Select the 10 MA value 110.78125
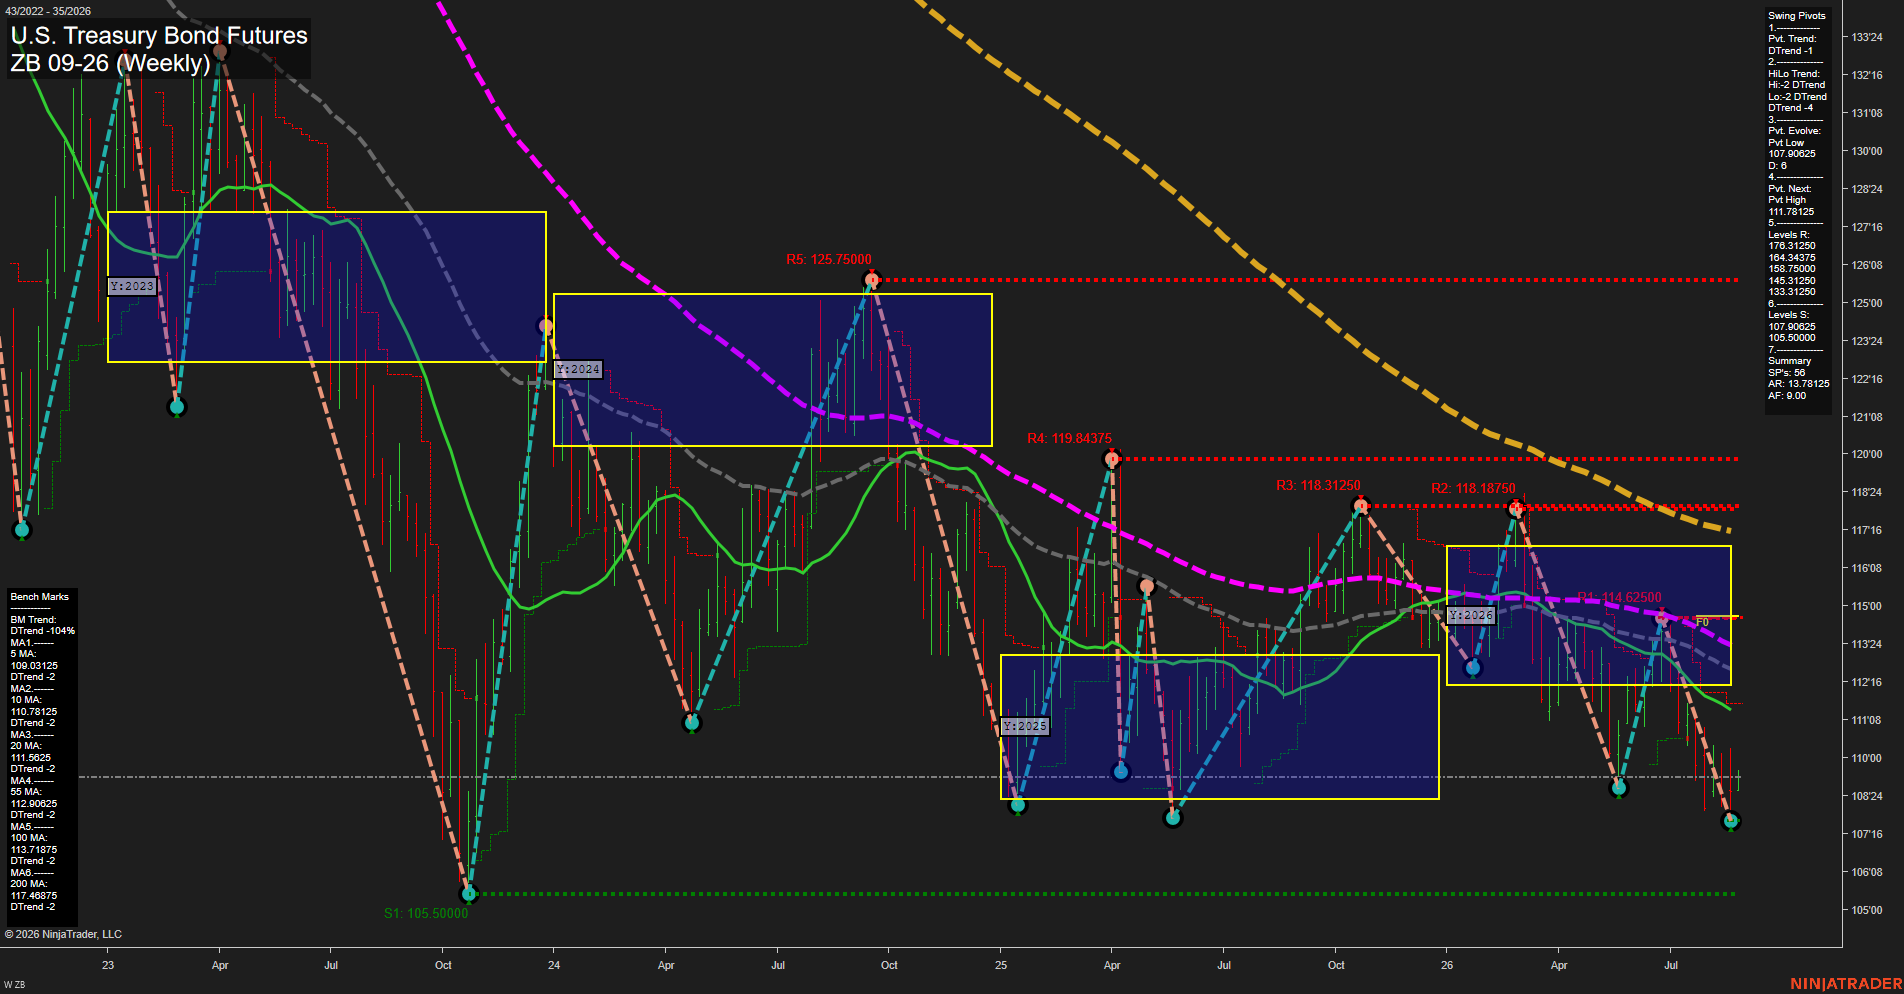This screenshot has width=1904, height=994. click(34, 711)
